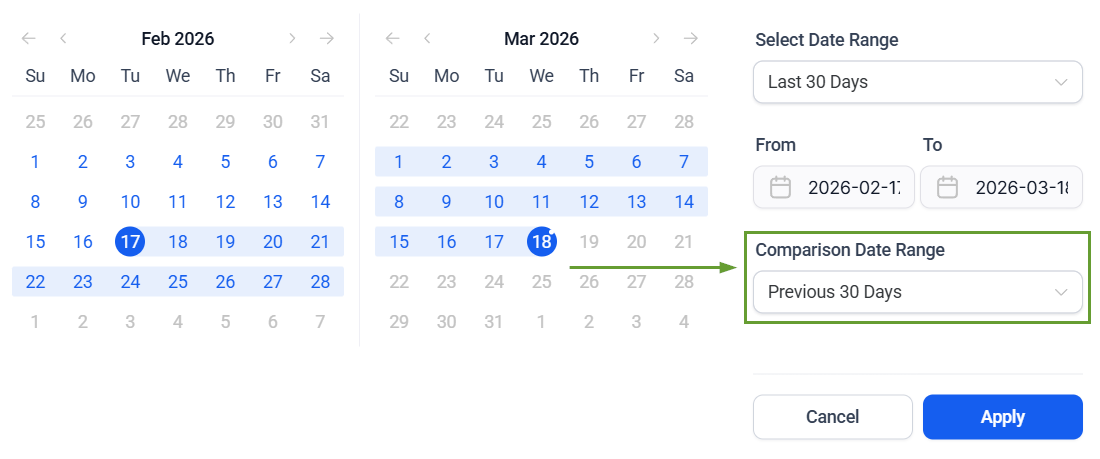Click the Mar 2026 month header
The image size is (1100, 459).
pos(541,39)
